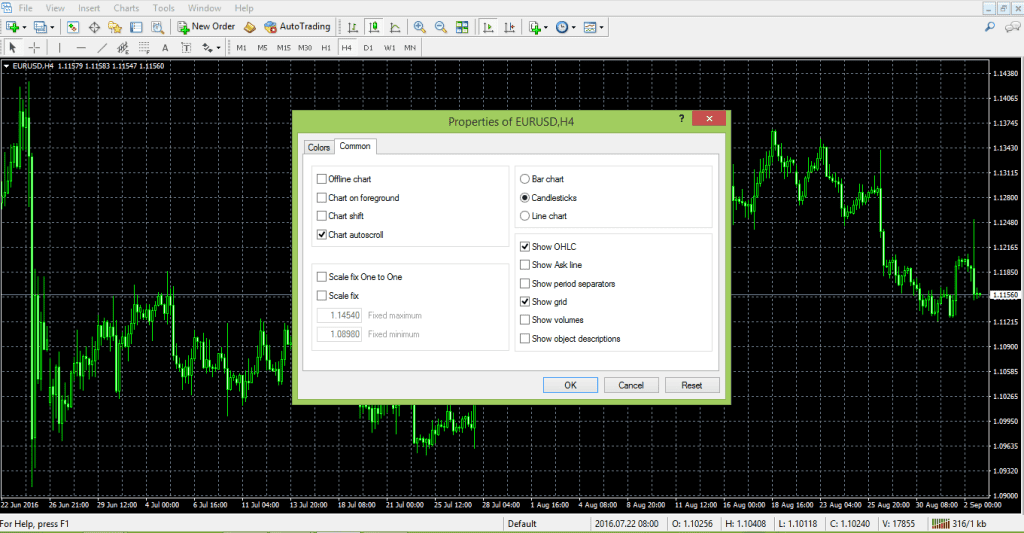This screenshot has height=533, width=1024.
Task: Open the Periods clock icon
Action: click(562, 27)
